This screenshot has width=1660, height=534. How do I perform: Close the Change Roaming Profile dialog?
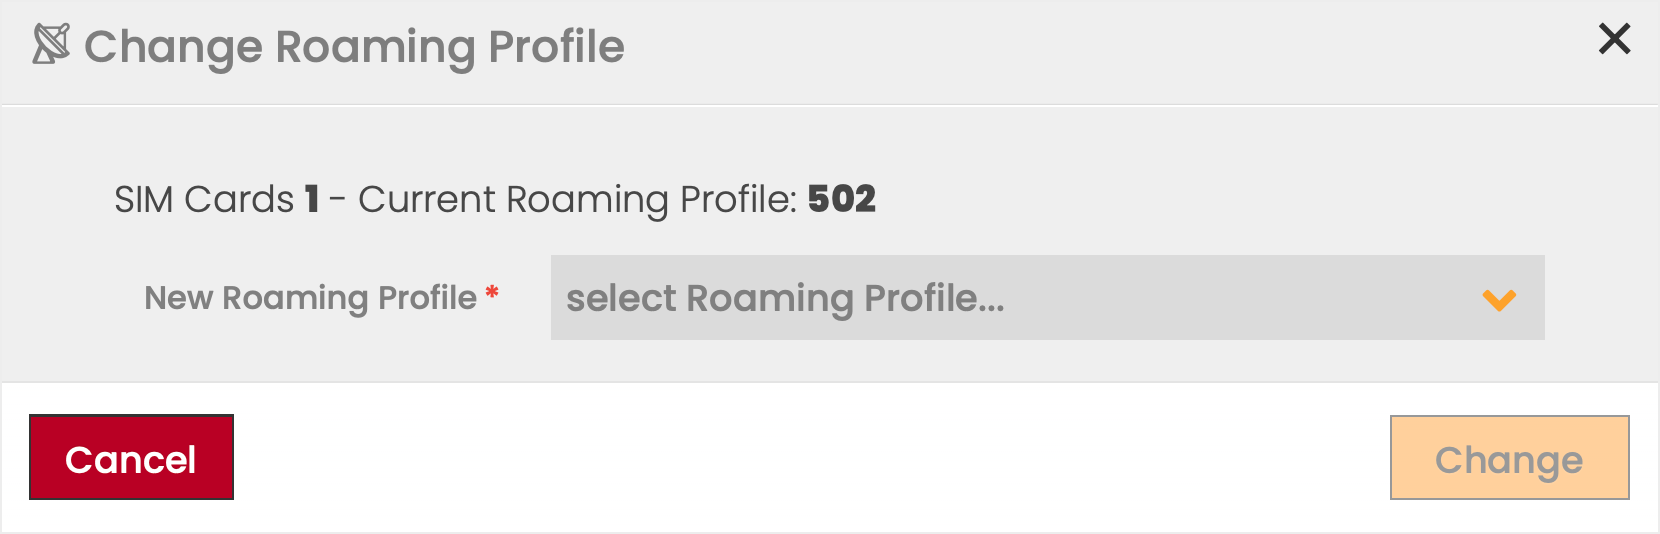coord(1614,39)
